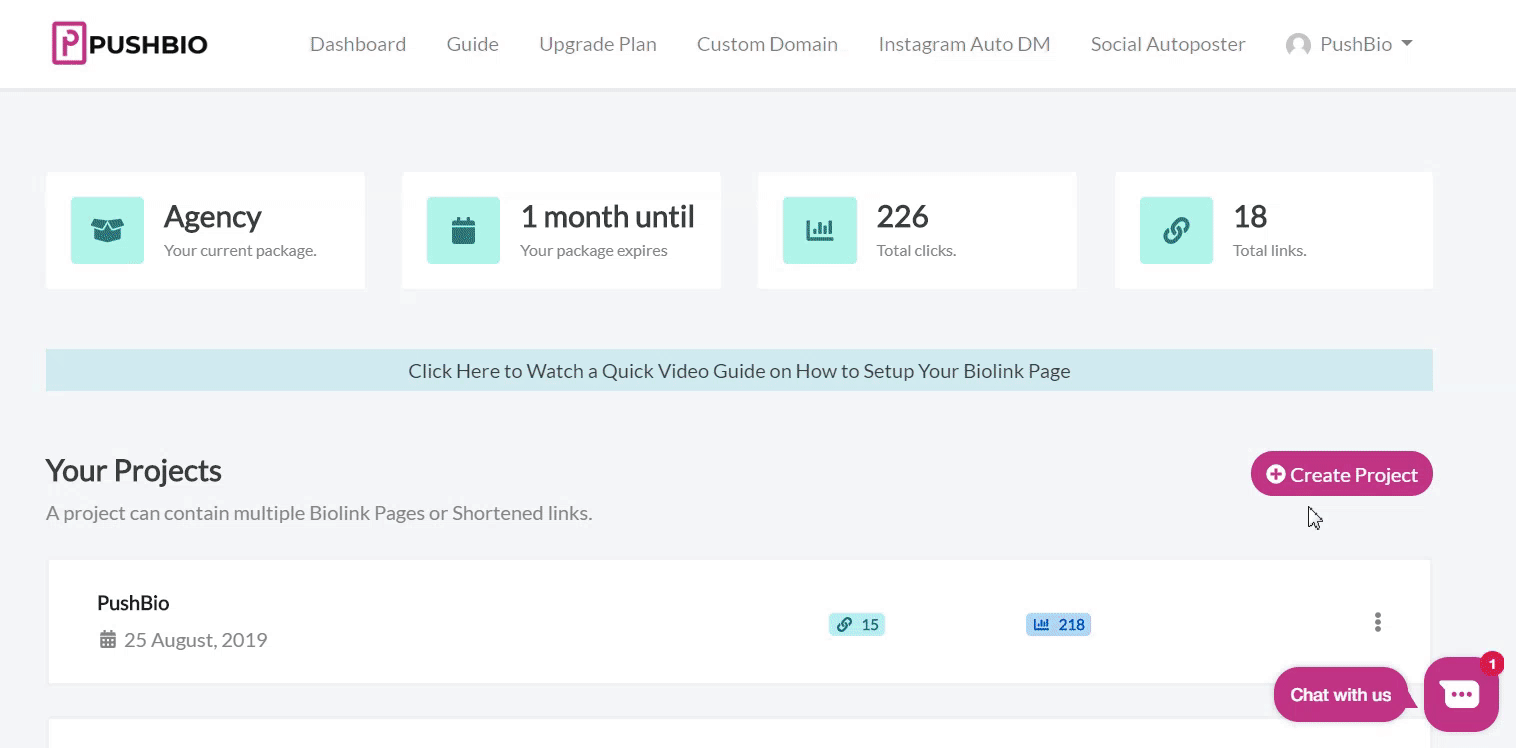1516x748 pixels.
Task: Click the 218 clicks badge on PushBio project
Action: 1058,625
